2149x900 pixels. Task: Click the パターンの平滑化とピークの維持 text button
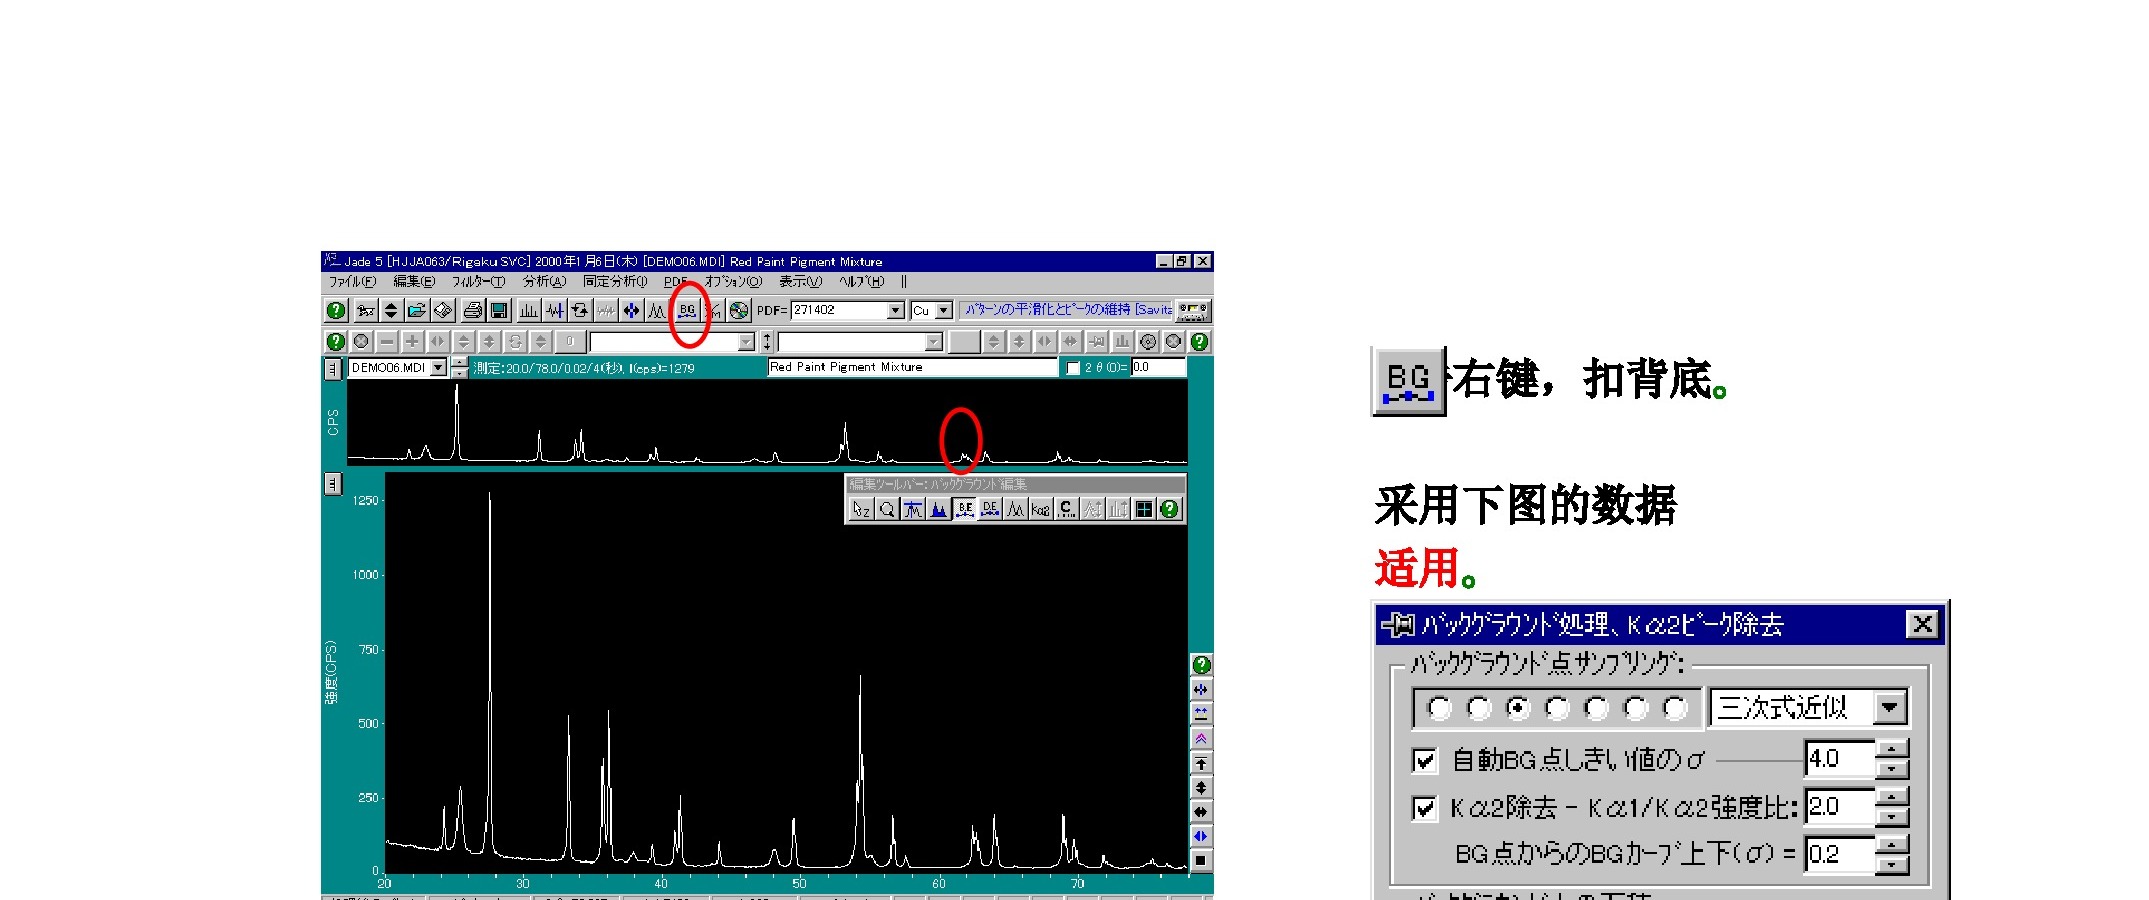pyautogui.click(x=1066, y=310)
